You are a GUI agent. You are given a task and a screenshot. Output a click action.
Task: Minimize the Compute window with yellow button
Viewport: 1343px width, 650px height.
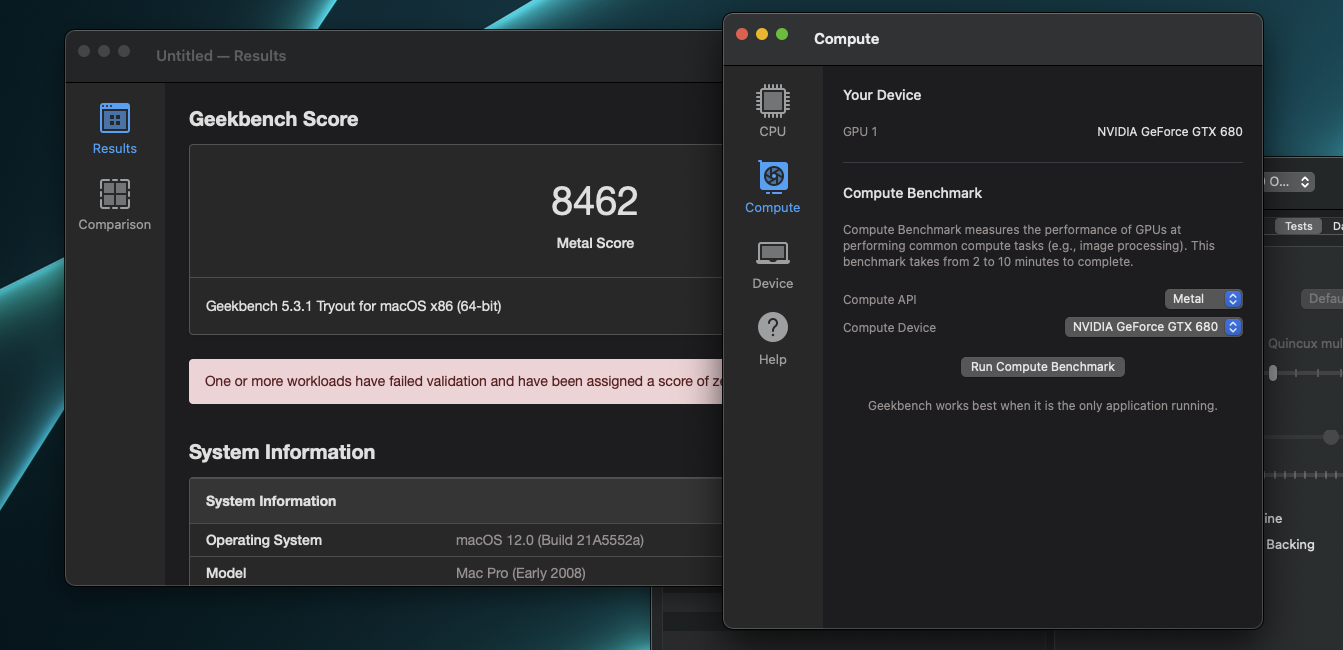pyautogui.click(x=762, y=34)
